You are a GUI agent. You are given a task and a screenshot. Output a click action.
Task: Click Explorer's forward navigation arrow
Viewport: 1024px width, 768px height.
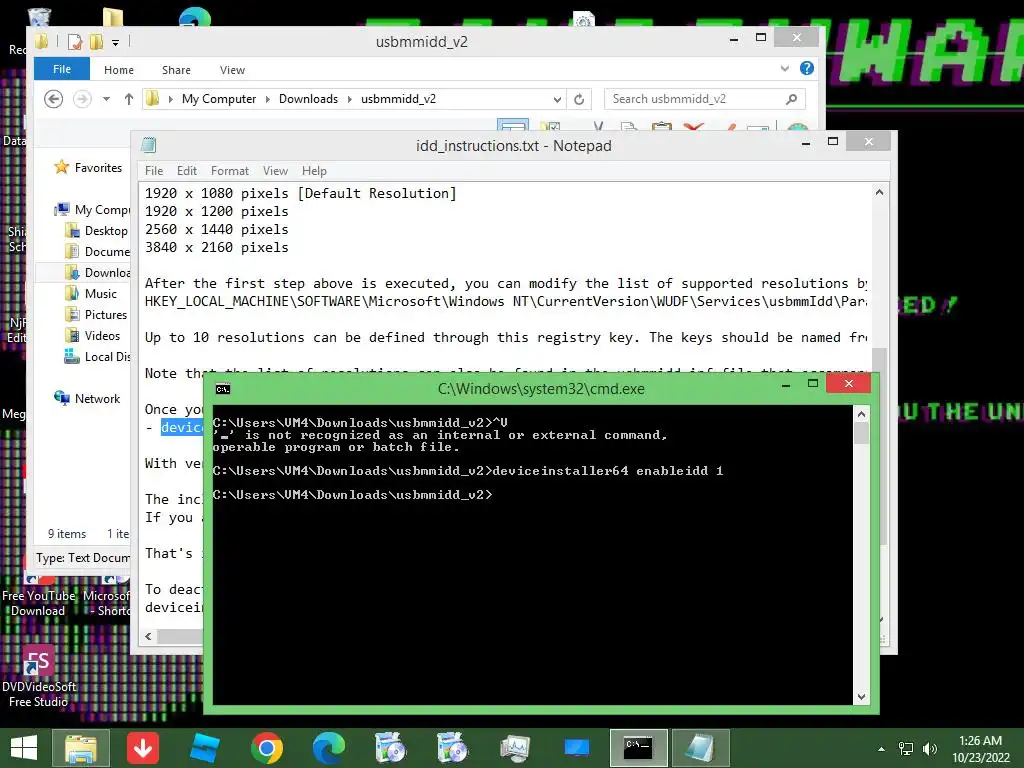(x=82, y=99)
